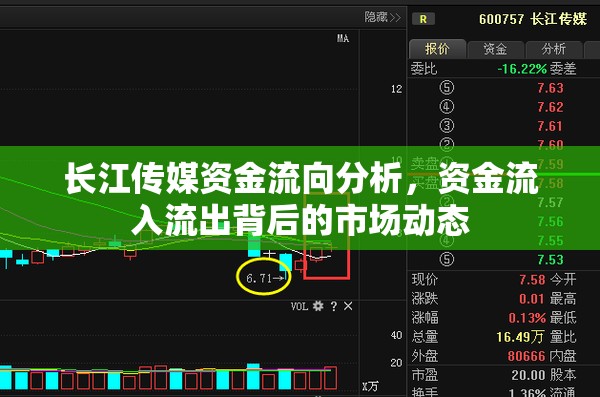Click the 涨跌 value 0.01
The height and width of the screenshot is (397, 600).
coord(532,299)
